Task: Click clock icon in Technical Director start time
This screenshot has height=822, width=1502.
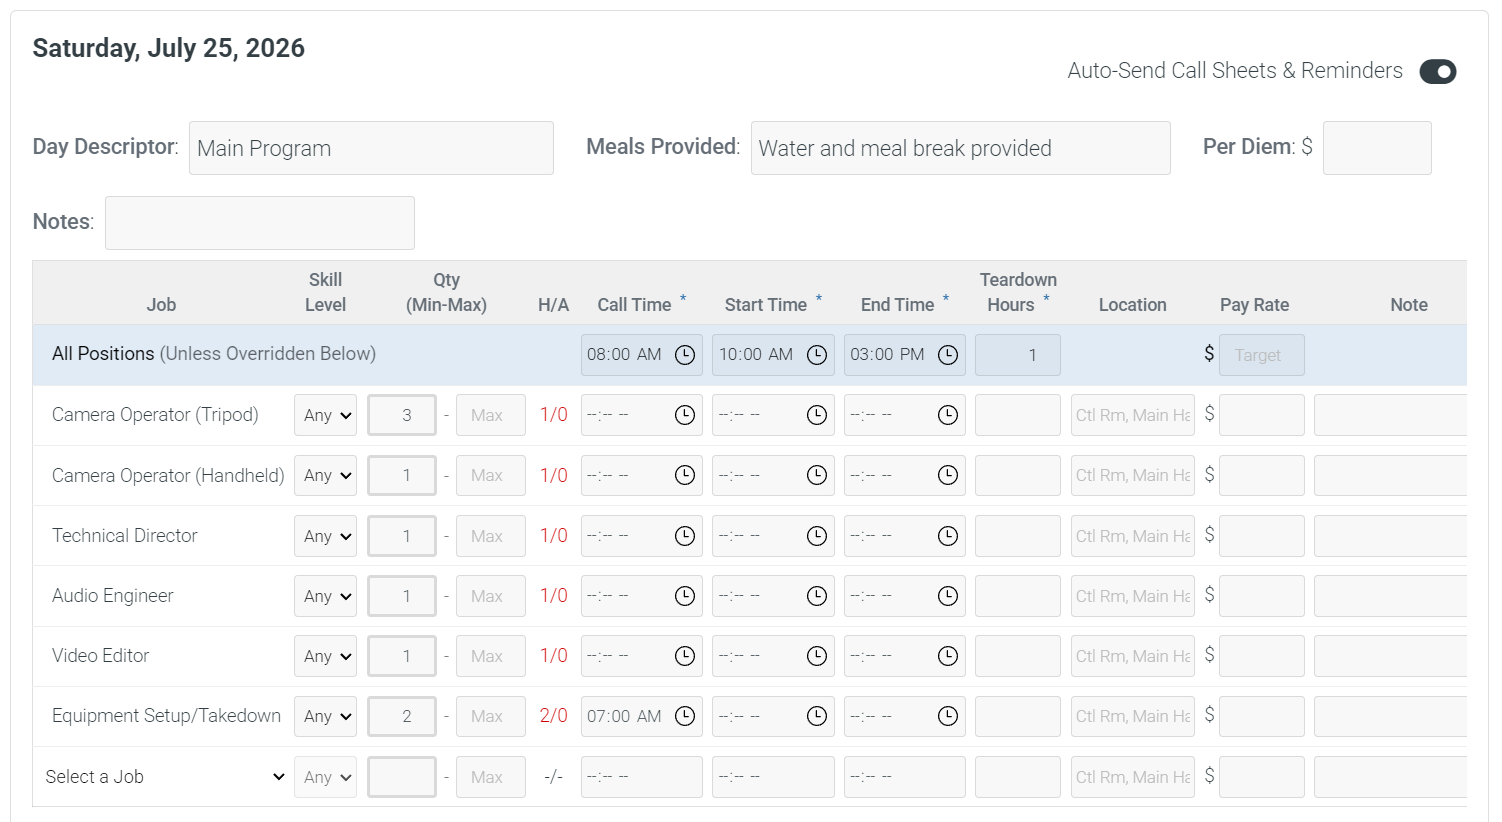Action: click(817, 536)
